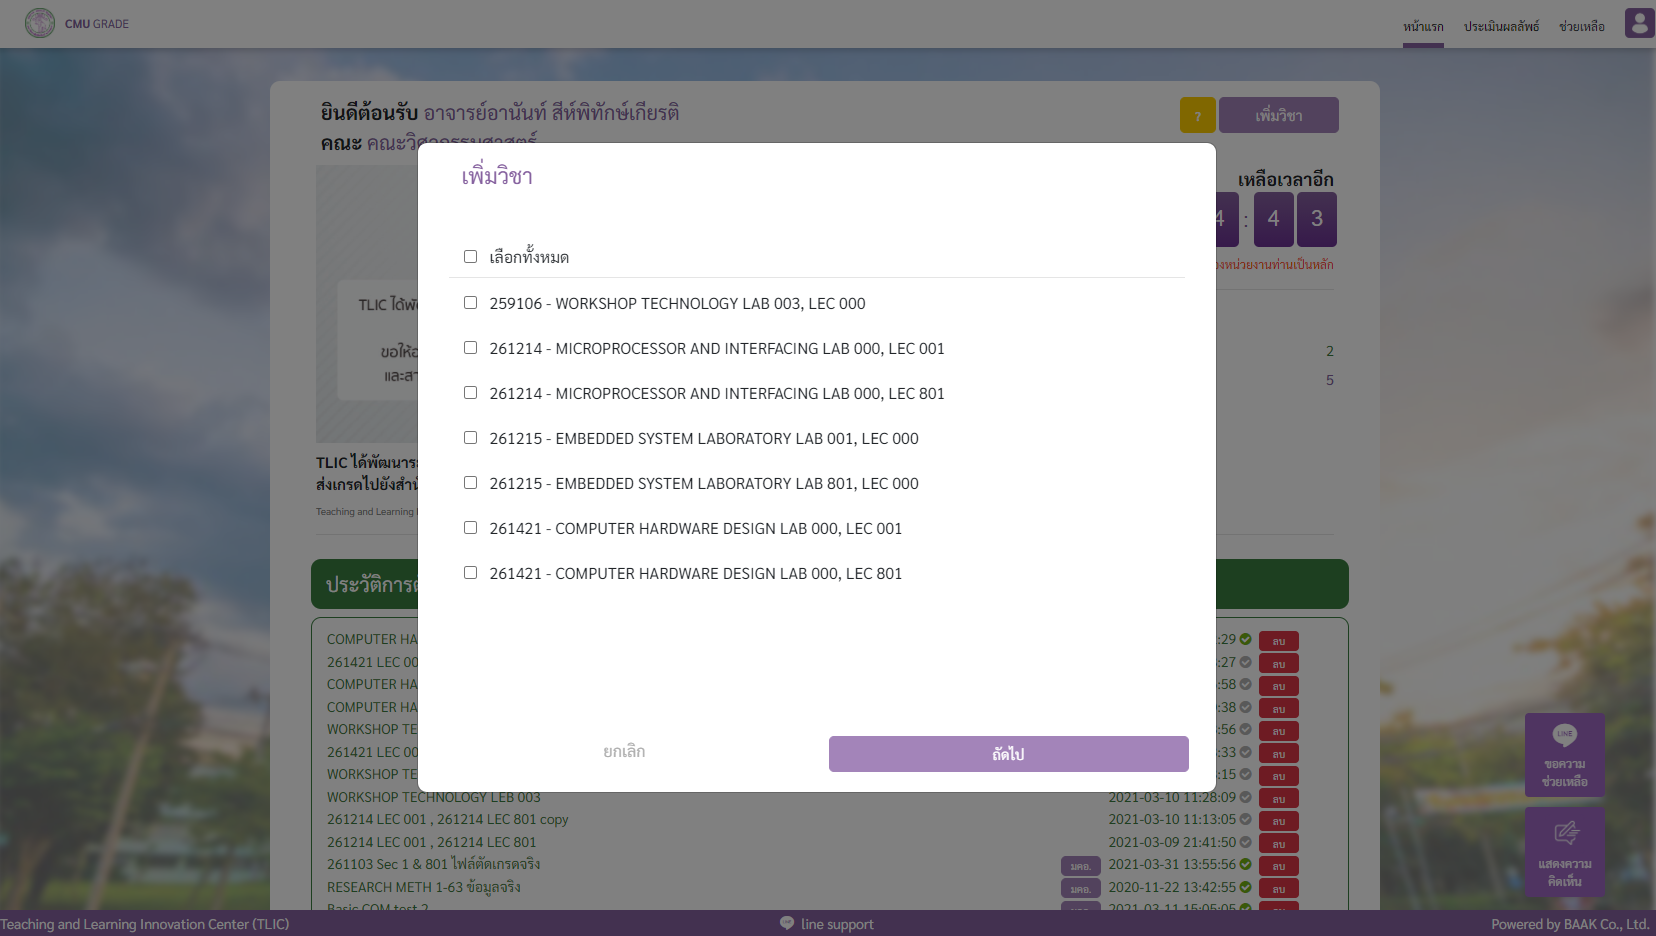This screenshot has width=1656, height=936.
Task: Open history entry WORKSHOP TECHNOLOGY LEB 003
Action: pos(433,797)
